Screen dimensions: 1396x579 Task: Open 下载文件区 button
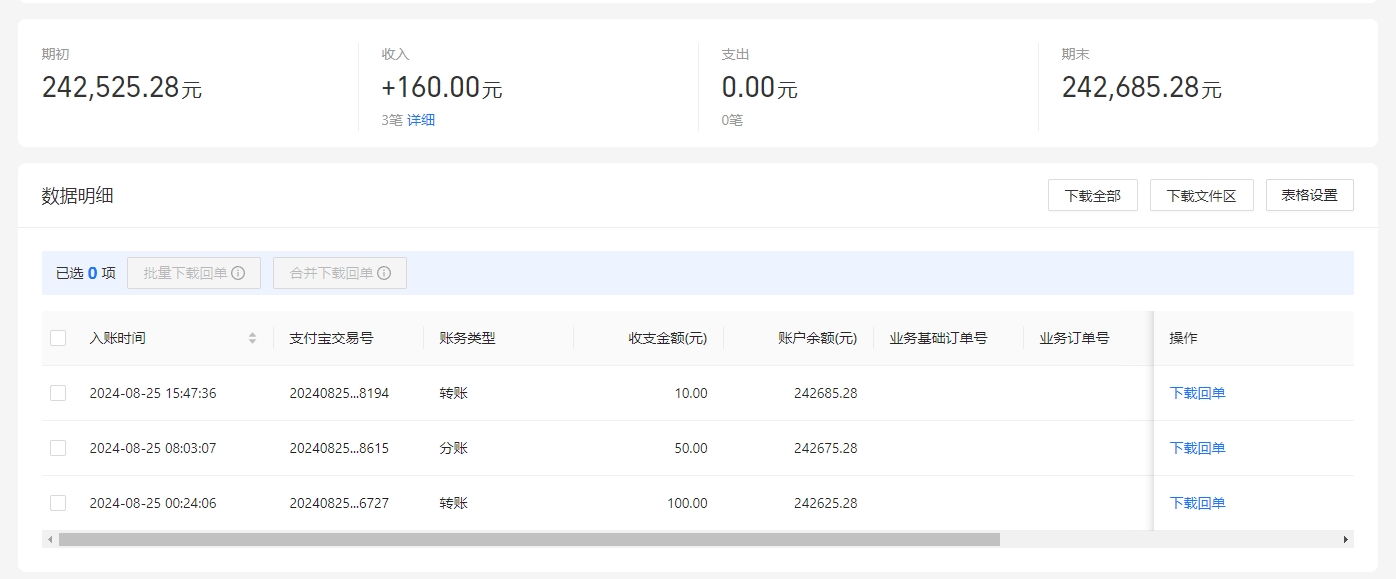1201,195
